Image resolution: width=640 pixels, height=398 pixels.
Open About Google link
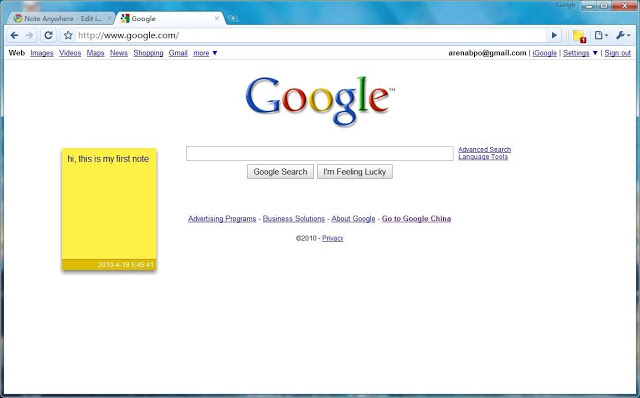353,219
